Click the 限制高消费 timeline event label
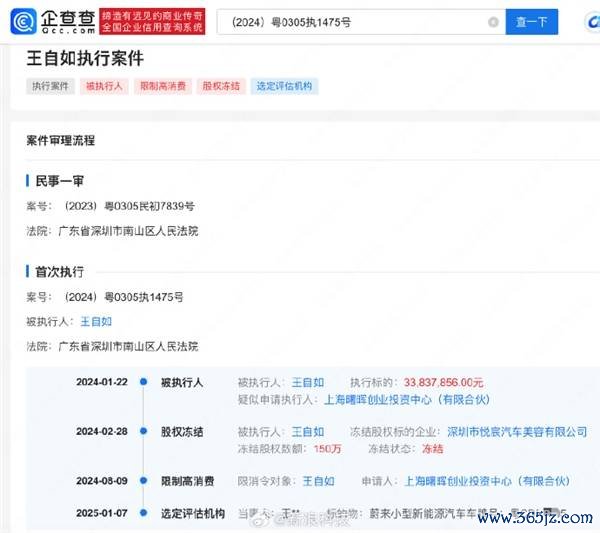 pyautogui.click(x=187, y=481)
